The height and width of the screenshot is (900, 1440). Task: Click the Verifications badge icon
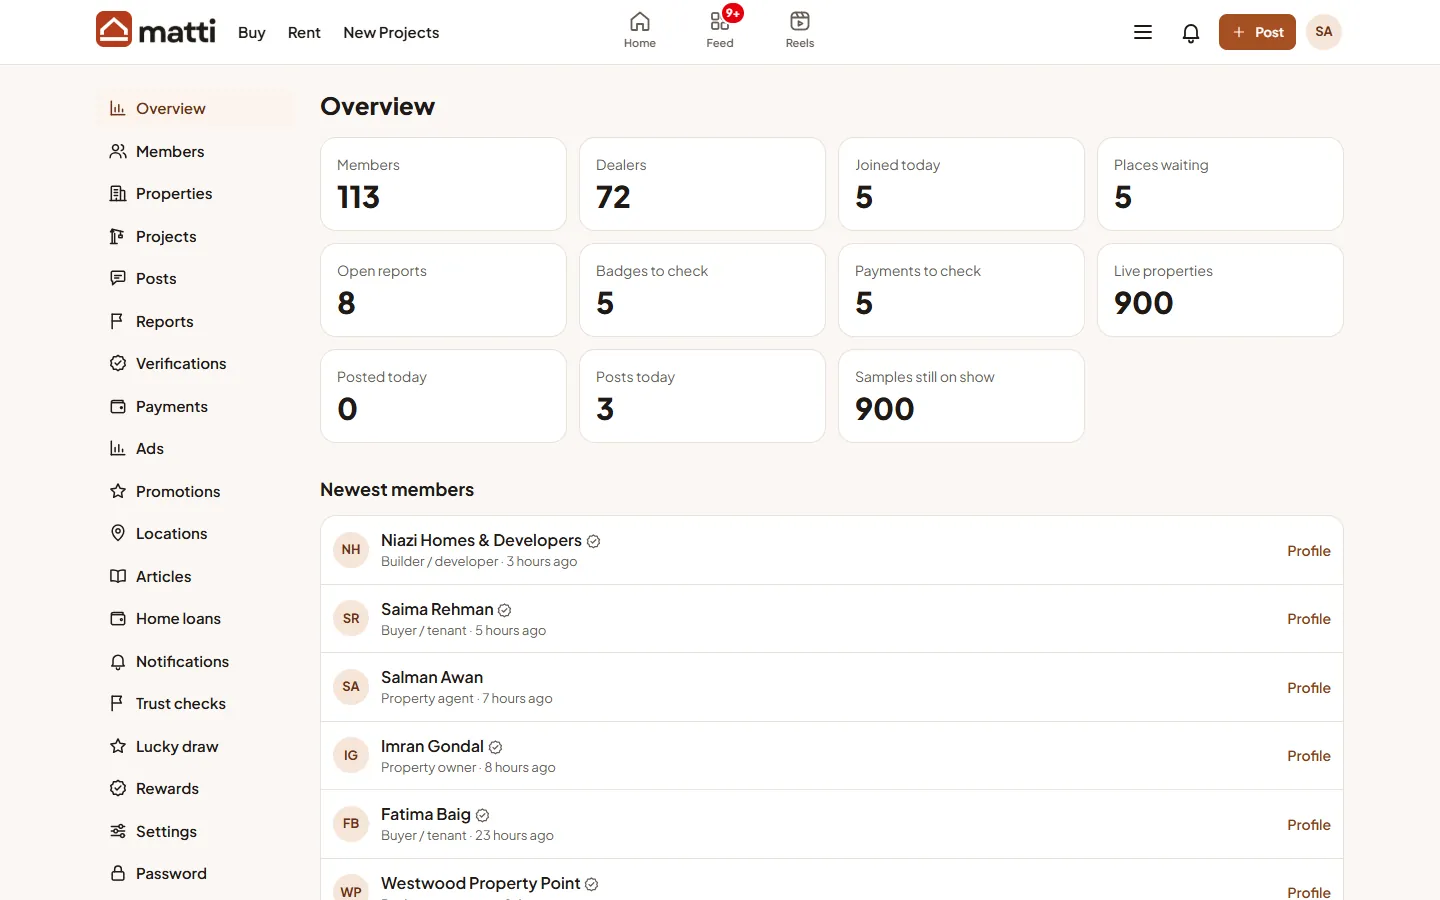point(118,363)
